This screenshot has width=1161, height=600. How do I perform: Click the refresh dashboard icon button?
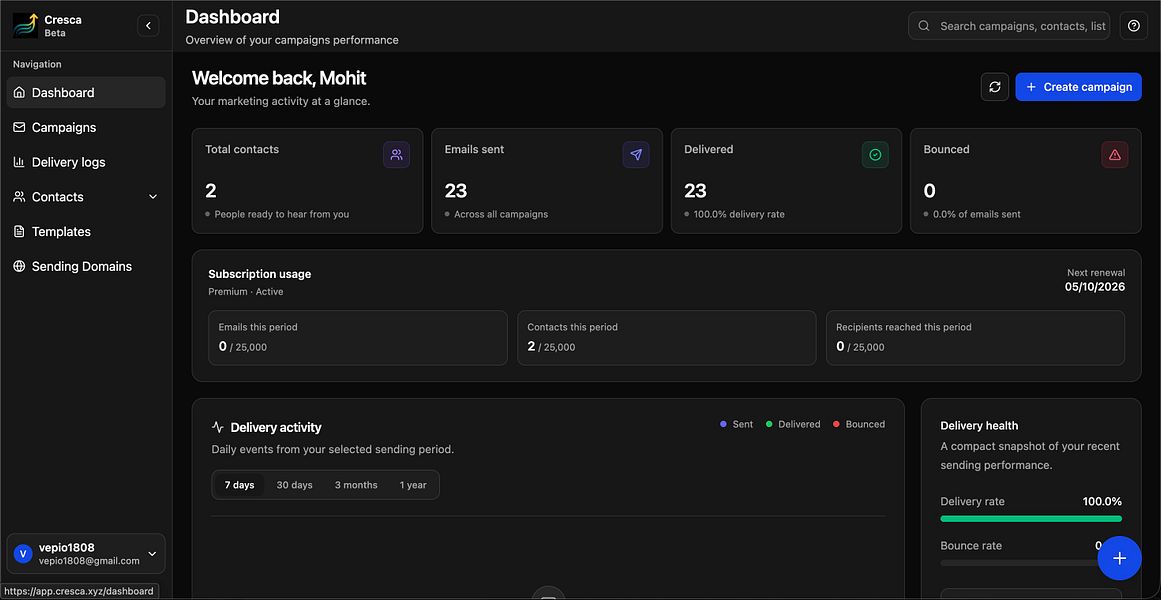coord(994,87)
